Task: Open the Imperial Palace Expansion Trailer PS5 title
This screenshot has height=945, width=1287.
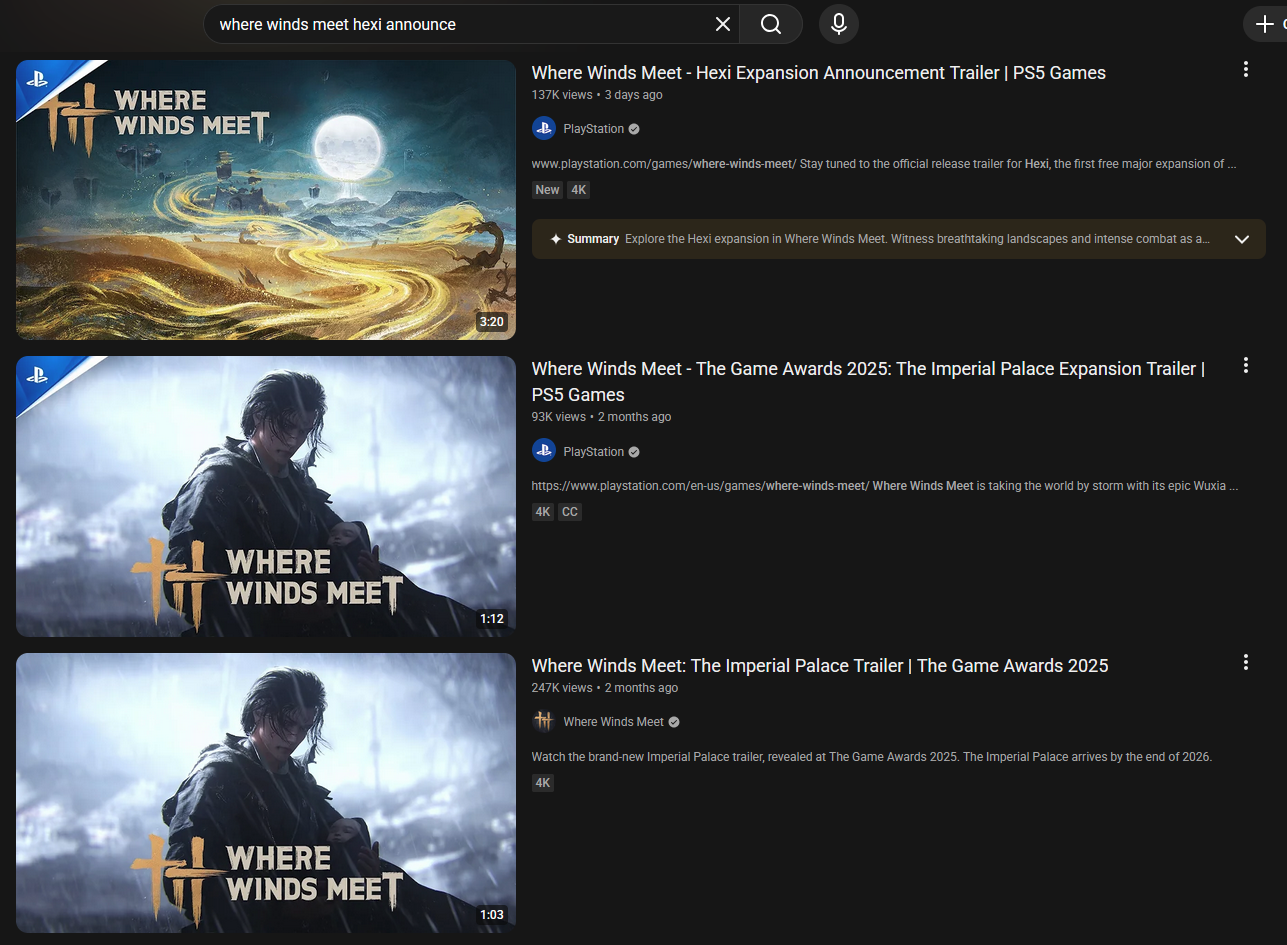Action: (868, 382)
